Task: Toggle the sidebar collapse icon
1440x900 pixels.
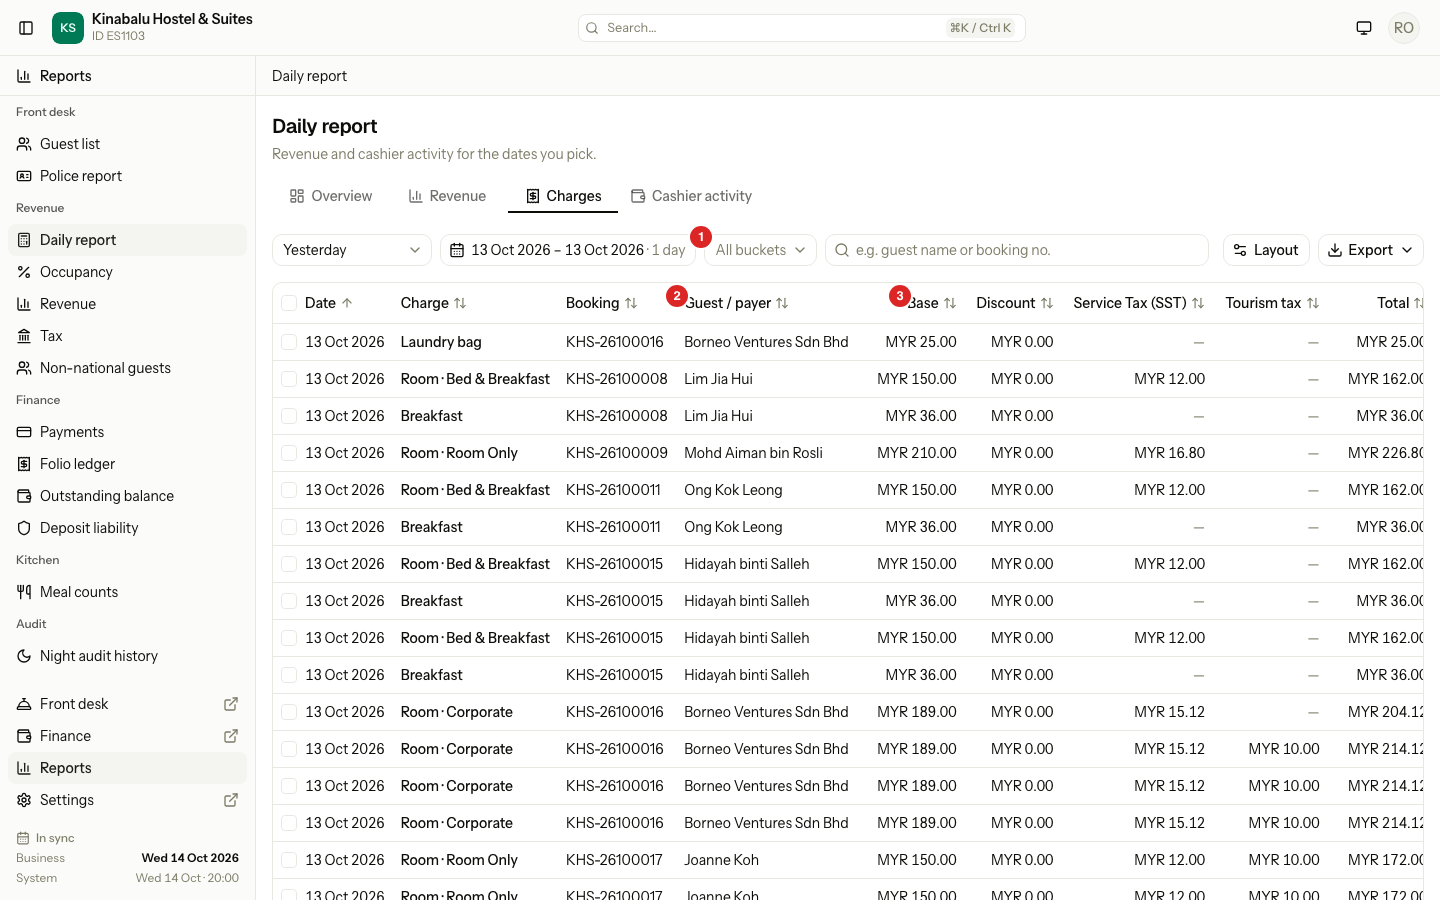Action: pos(27,28)
